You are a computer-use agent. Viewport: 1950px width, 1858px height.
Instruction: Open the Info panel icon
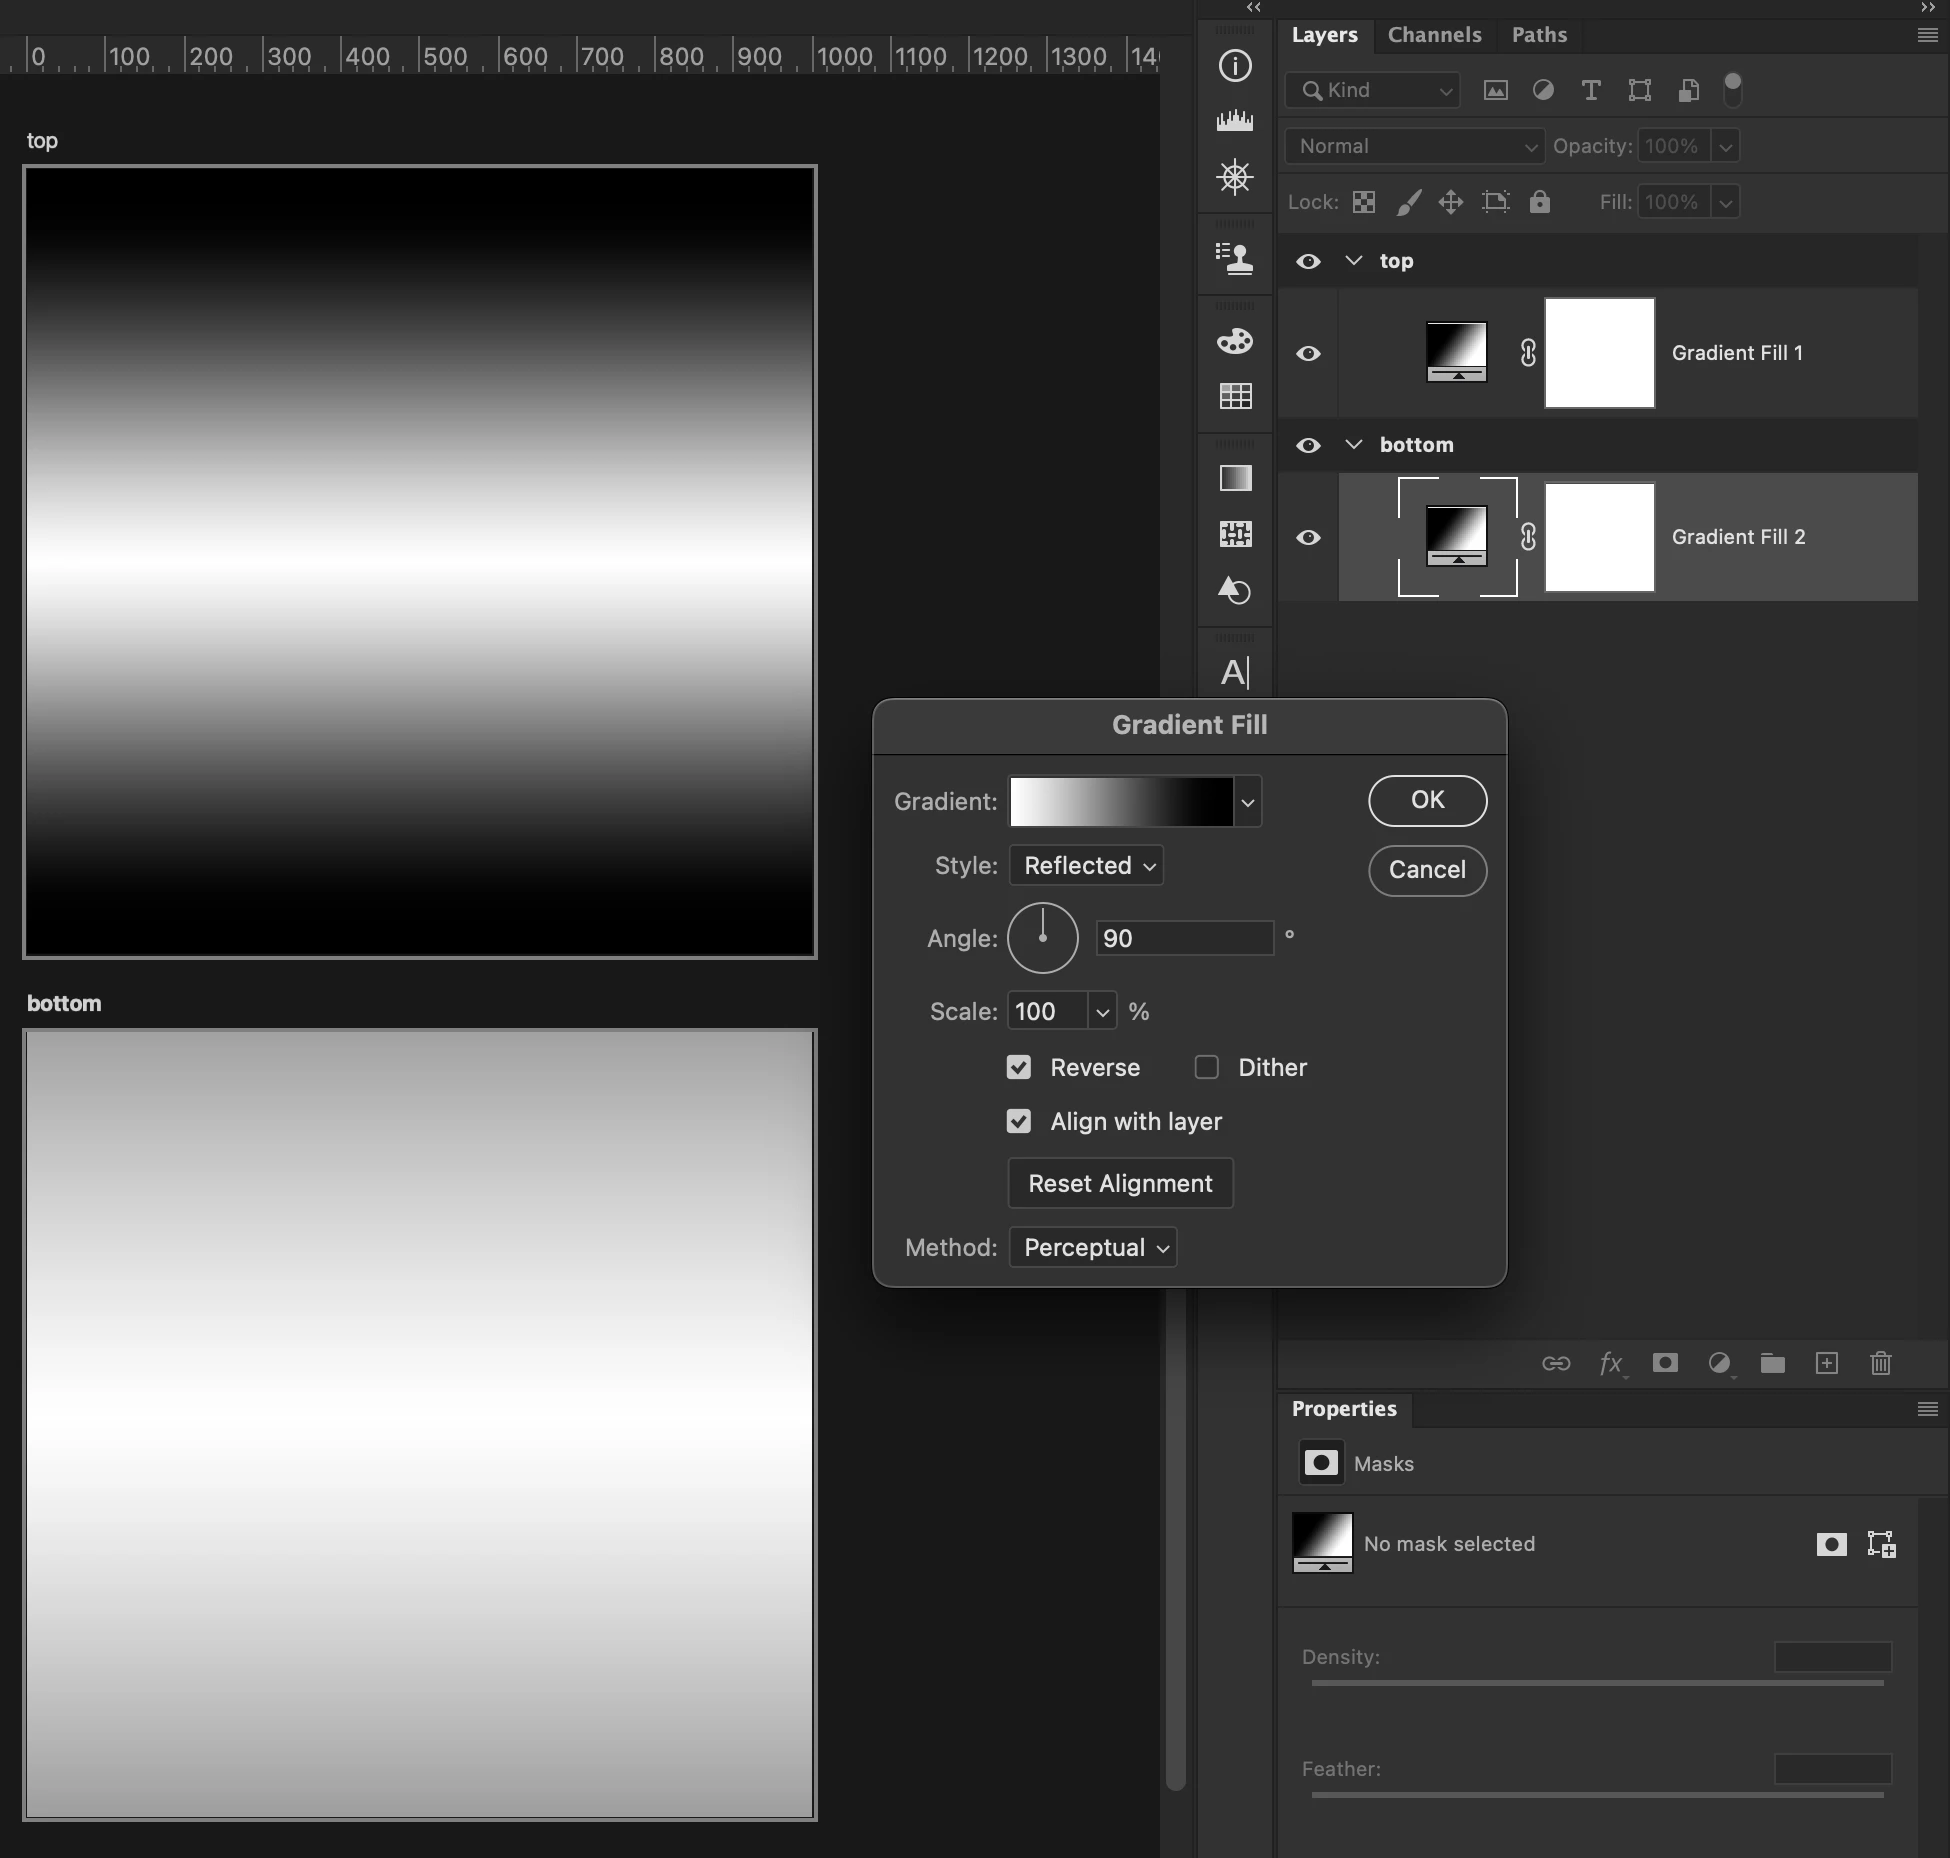click(1235, 66)
